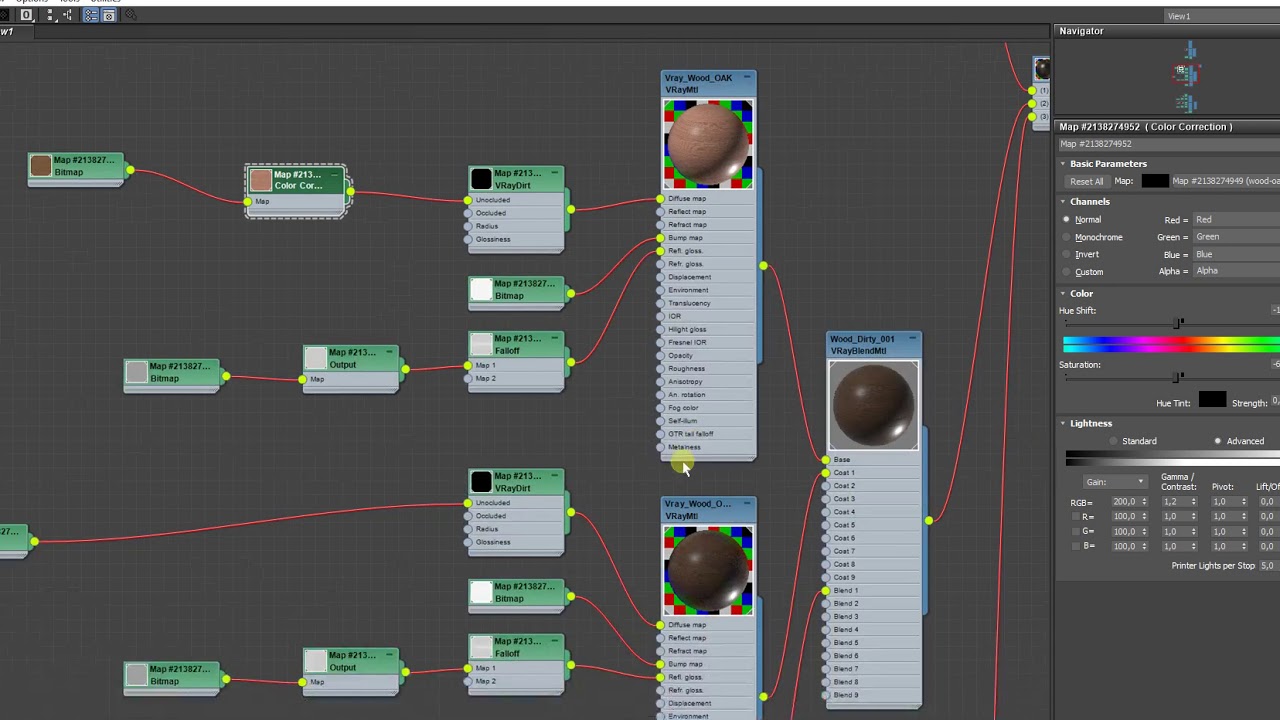Open the Map #2138274949 map button
The image size is (1280, 720).
(x=1225, y=181)
